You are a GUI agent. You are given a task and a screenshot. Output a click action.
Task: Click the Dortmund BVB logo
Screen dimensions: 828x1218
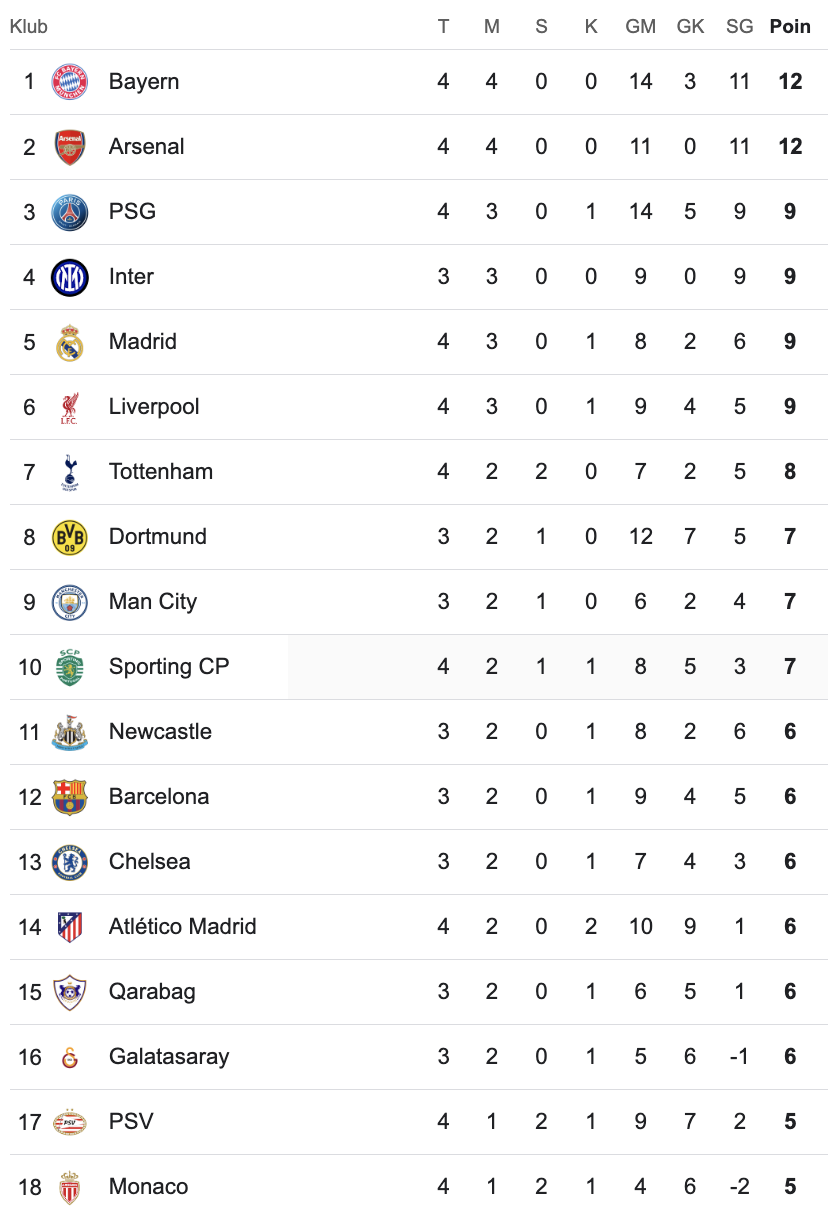[x=70, y=537]
